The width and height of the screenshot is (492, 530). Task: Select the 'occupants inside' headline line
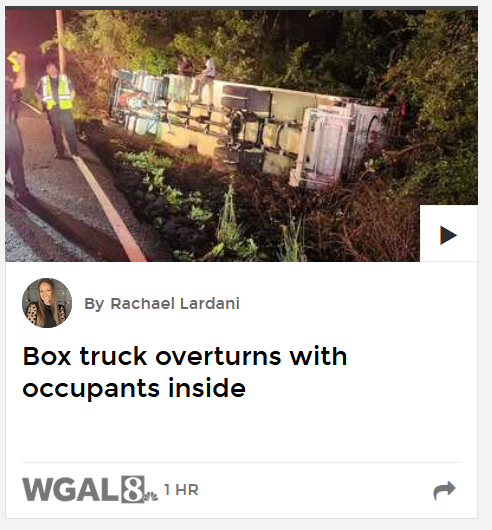(134, 388)
